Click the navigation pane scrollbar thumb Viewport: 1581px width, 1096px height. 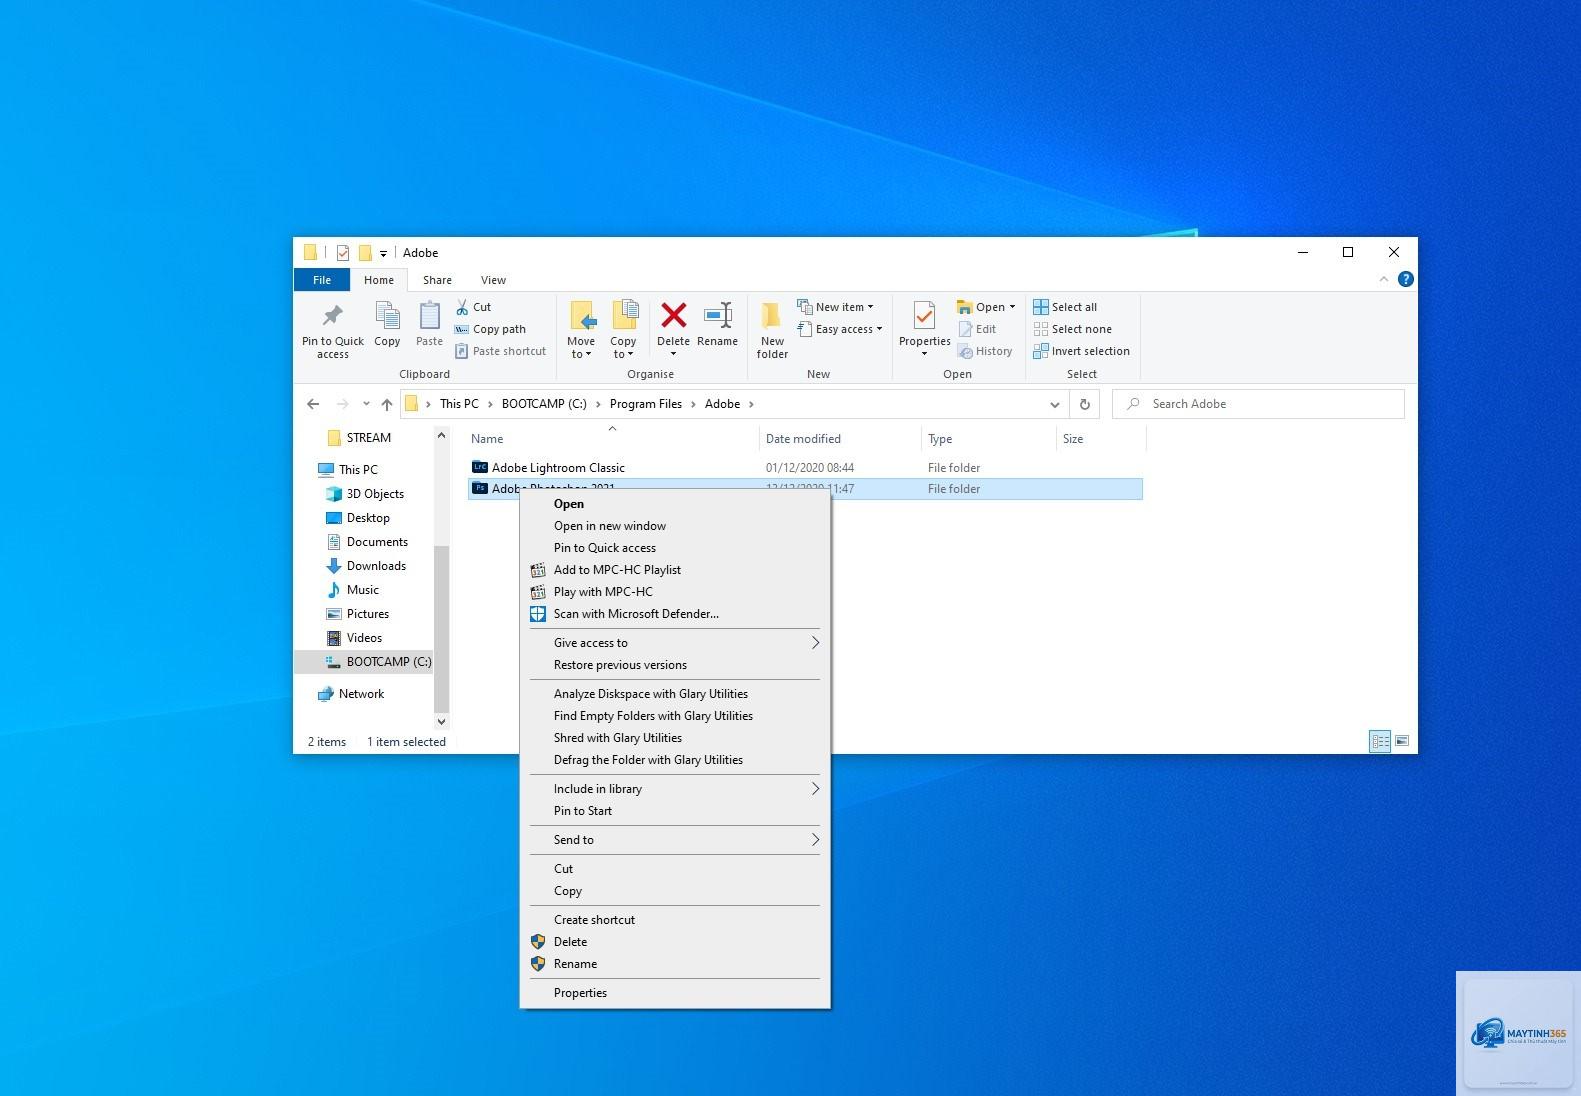[441, 629]
